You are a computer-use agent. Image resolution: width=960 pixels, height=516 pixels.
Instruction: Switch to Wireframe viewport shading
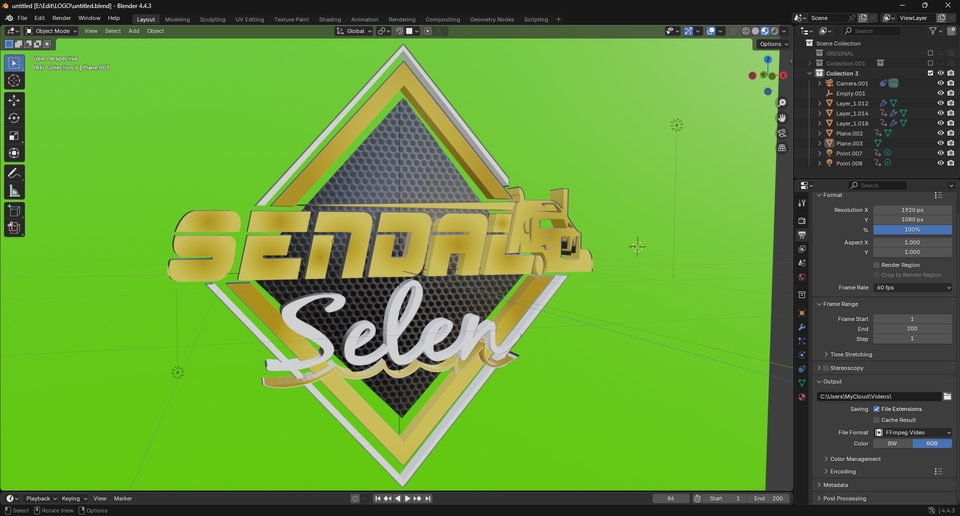[x=746, y=31]
